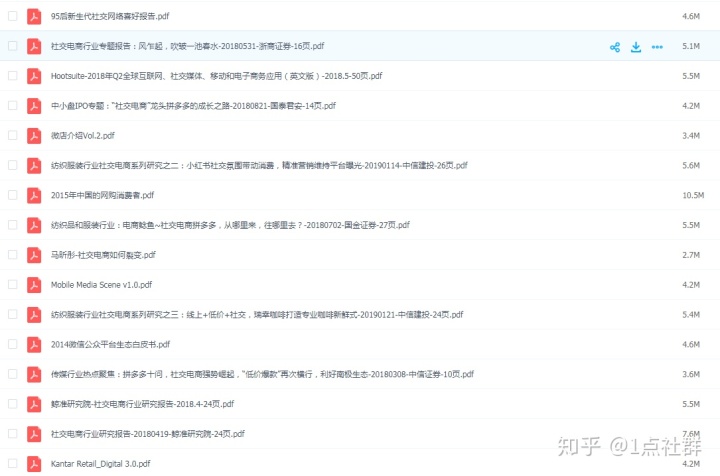The width and height of the screenshot is (720, 476).
Task: Click PDF icon of 传媒行业热点聚焦 拼多多十问 file
Action: click(x=34, y=374)
